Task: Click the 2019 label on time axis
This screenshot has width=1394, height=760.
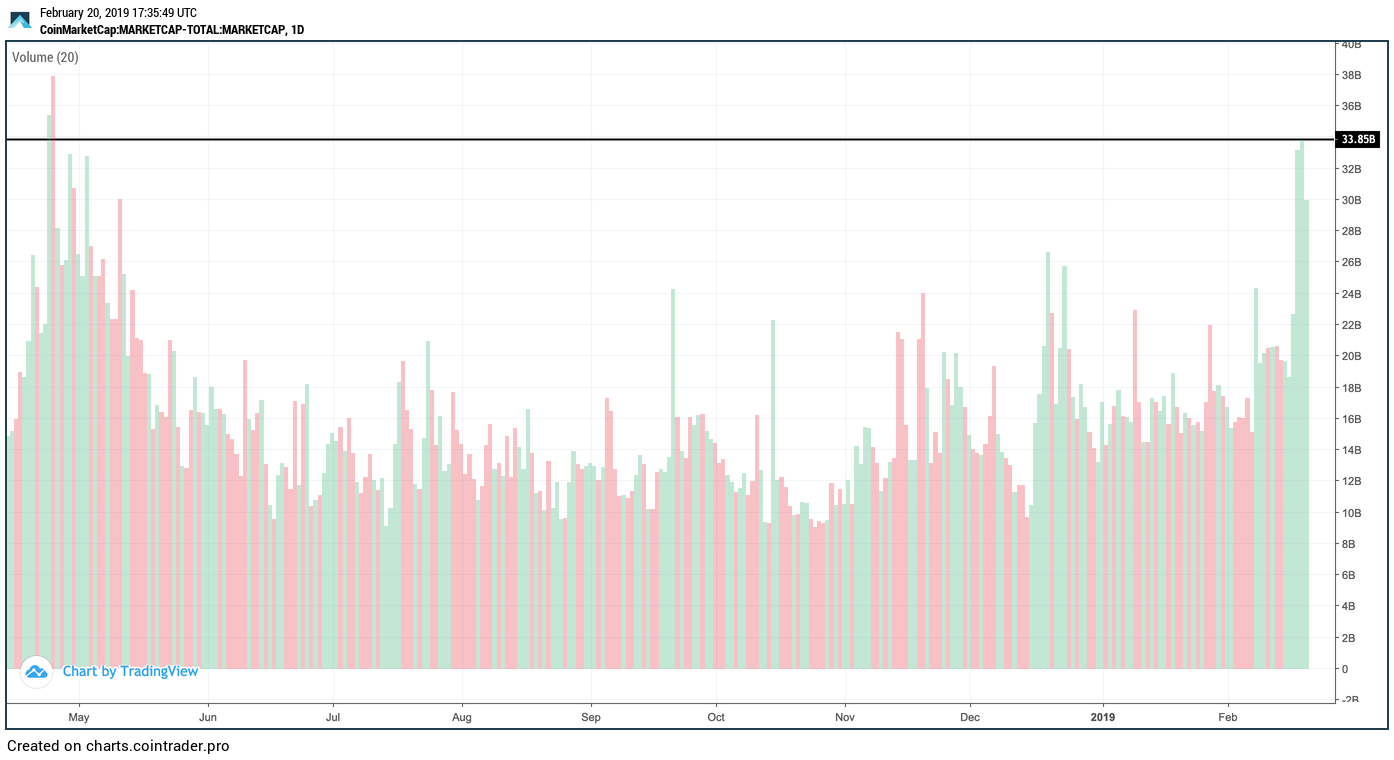Action: click(x=1103, y=717)
